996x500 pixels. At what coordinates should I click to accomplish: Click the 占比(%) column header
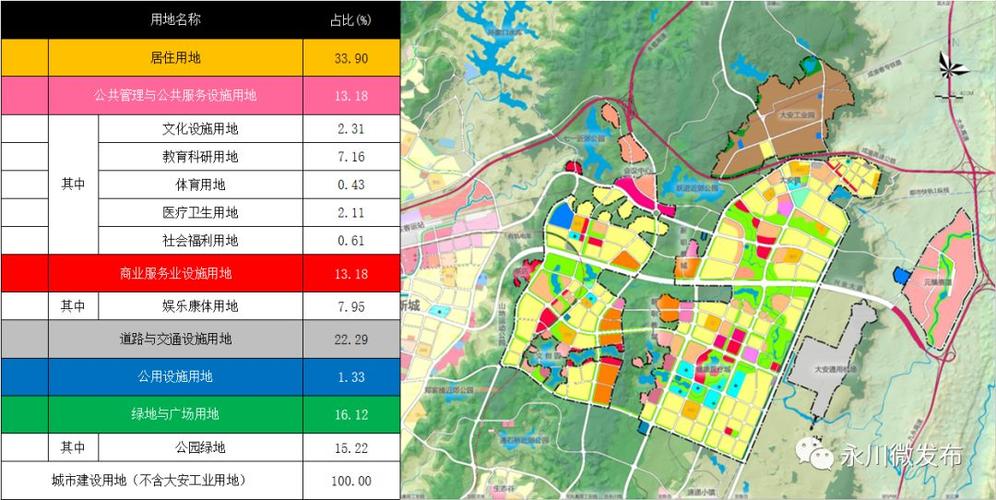[x=351, y=20]
